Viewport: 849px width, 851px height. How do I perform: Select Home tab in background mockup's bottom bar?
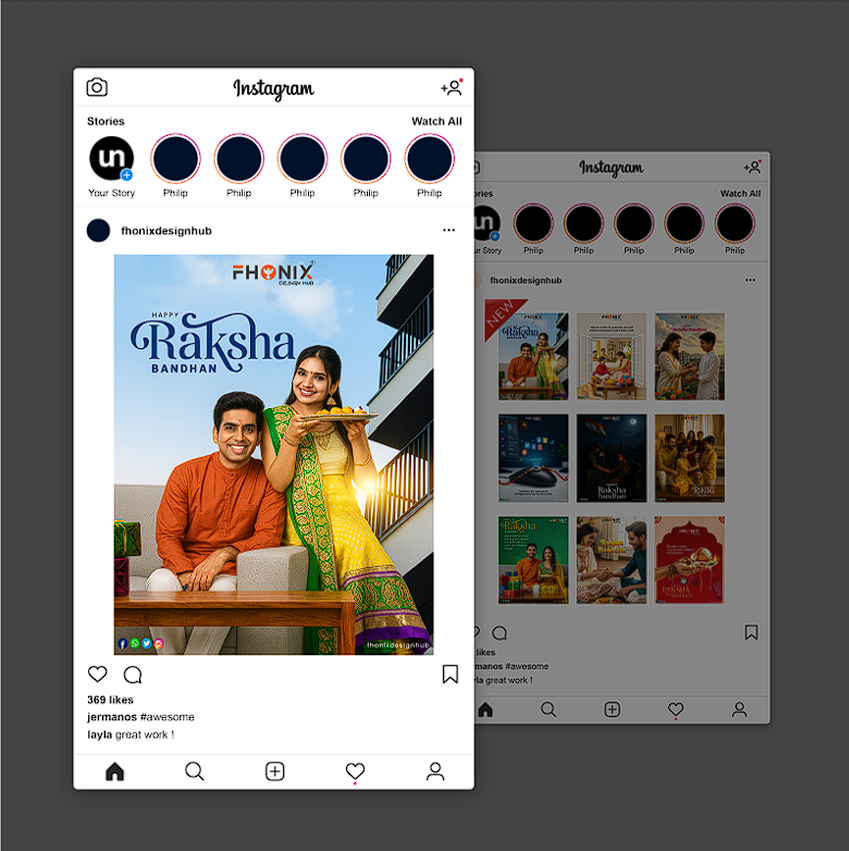[x=486, y=709]
